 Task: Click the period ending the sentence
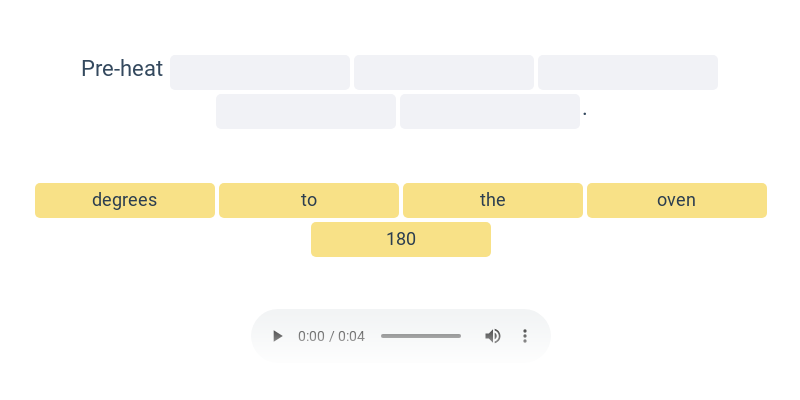(585, 115)
